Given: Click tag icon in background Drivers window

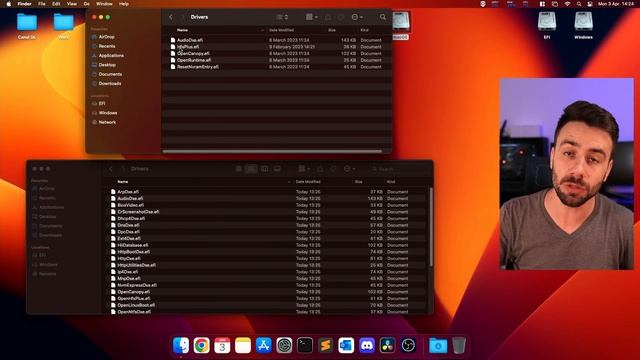Looking at the screenshot, I should pyautogui.click(x=333, y=169).
